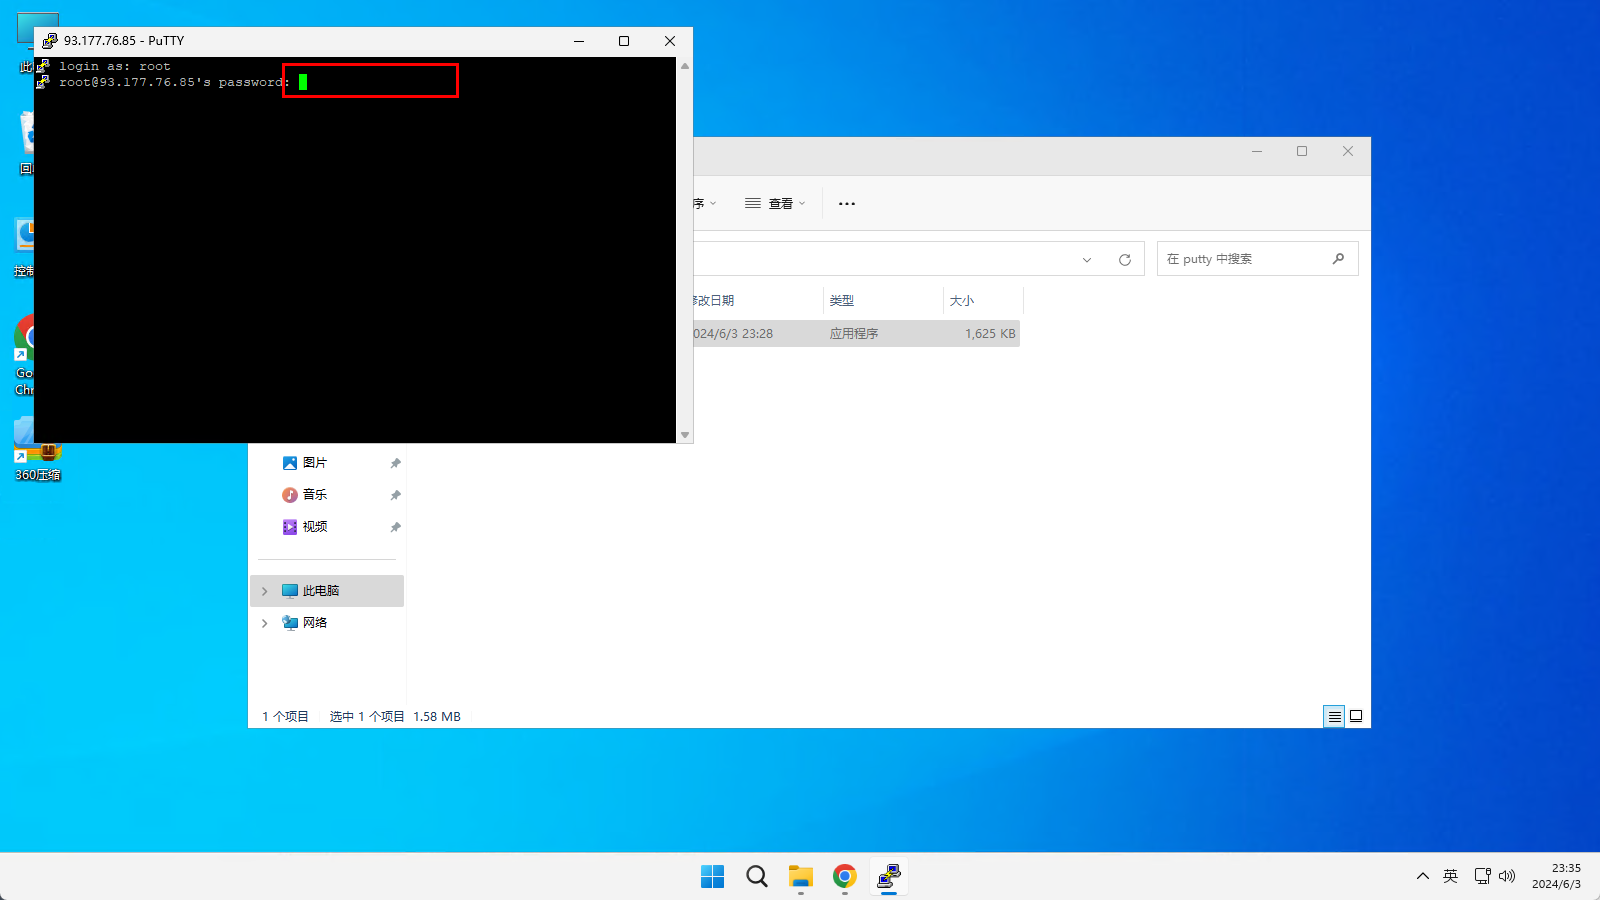Open 视频 in the navigation pane

[315, 527]
